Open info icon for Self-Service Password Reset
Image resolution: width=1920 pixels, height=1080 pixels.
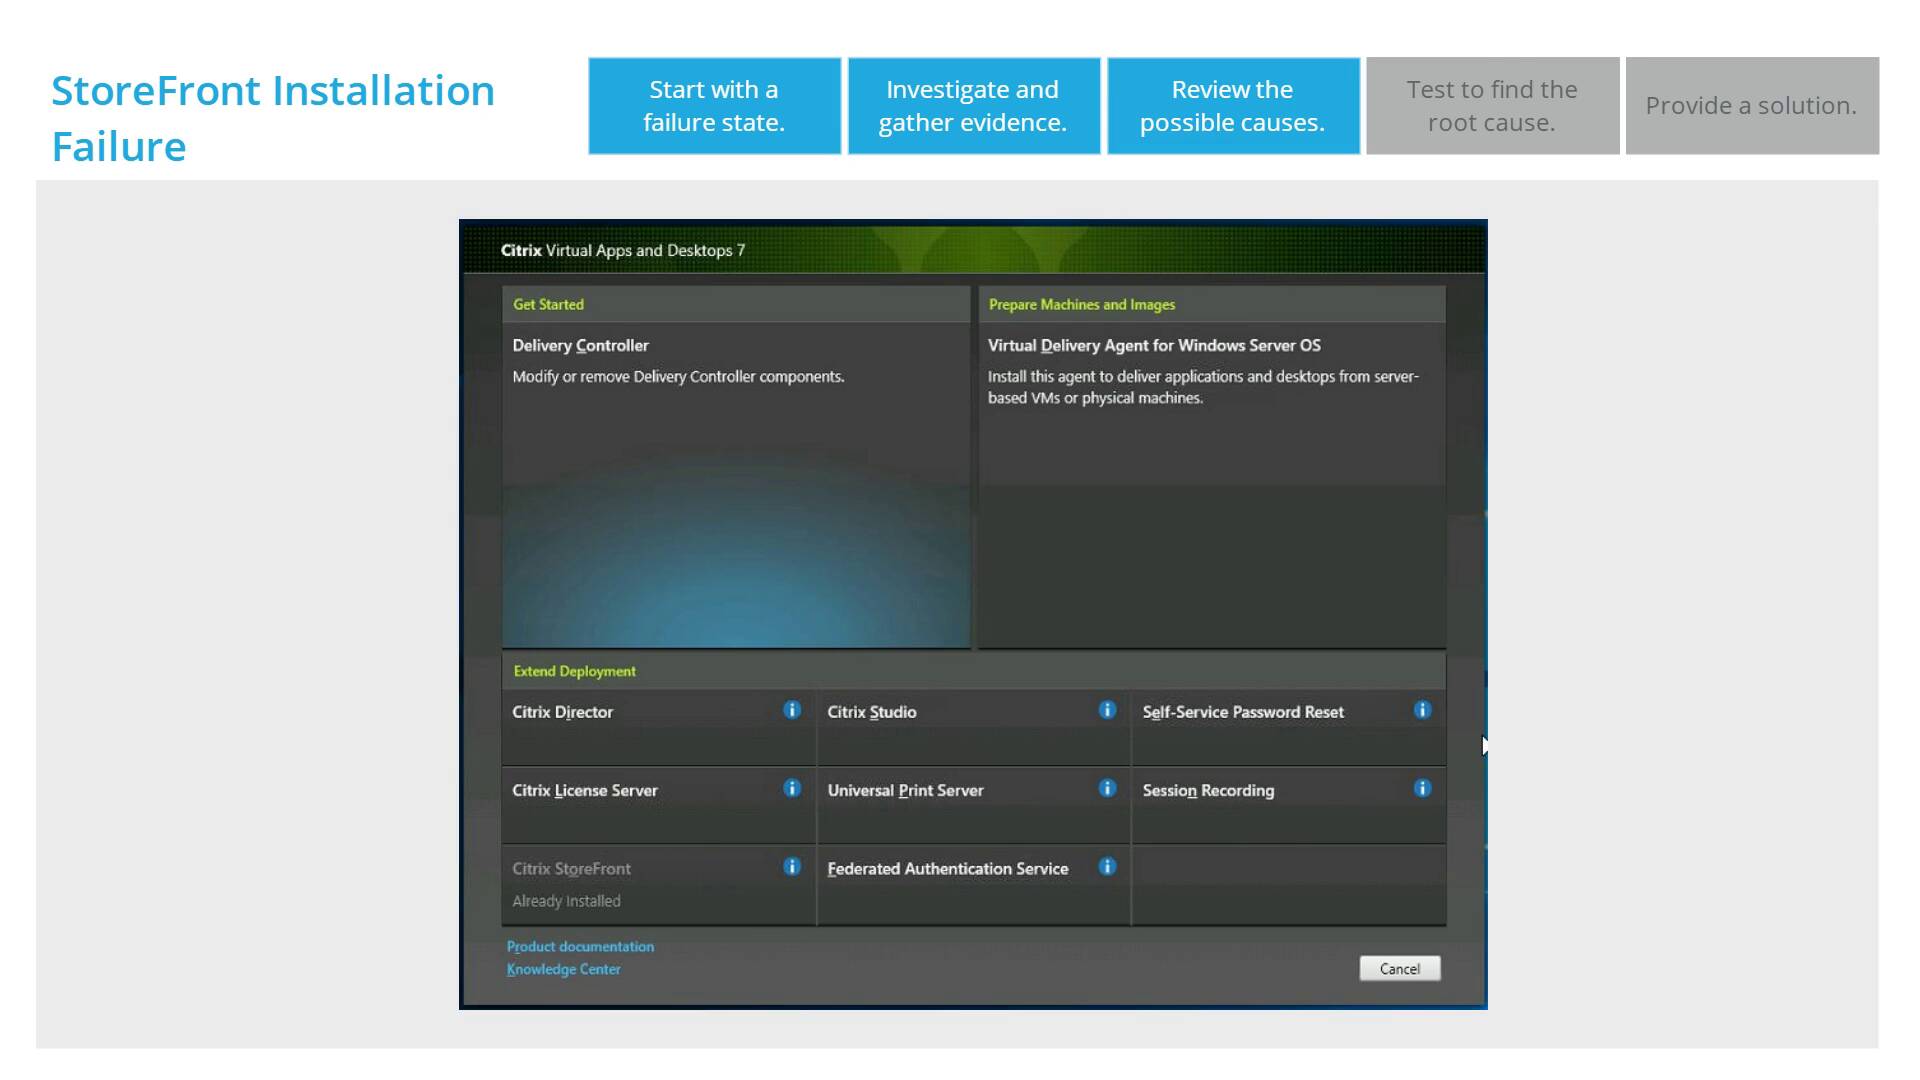click(x=1422, y=710)
